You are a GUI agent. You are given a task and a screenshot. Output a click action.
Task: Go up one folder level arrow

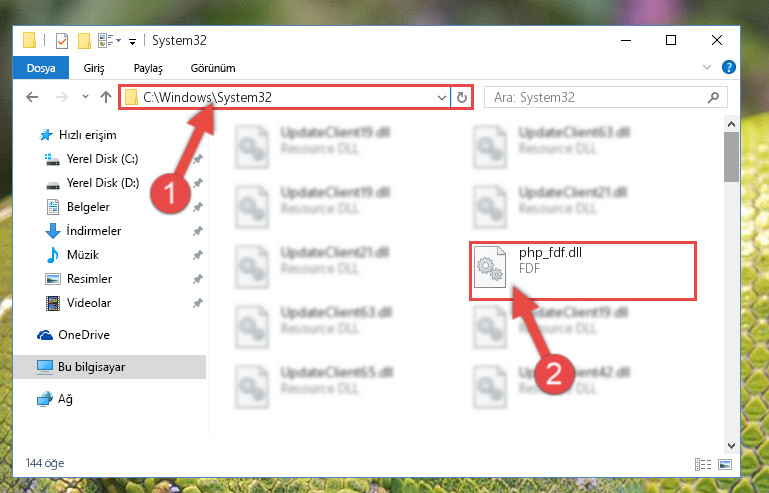click(106, 97)
